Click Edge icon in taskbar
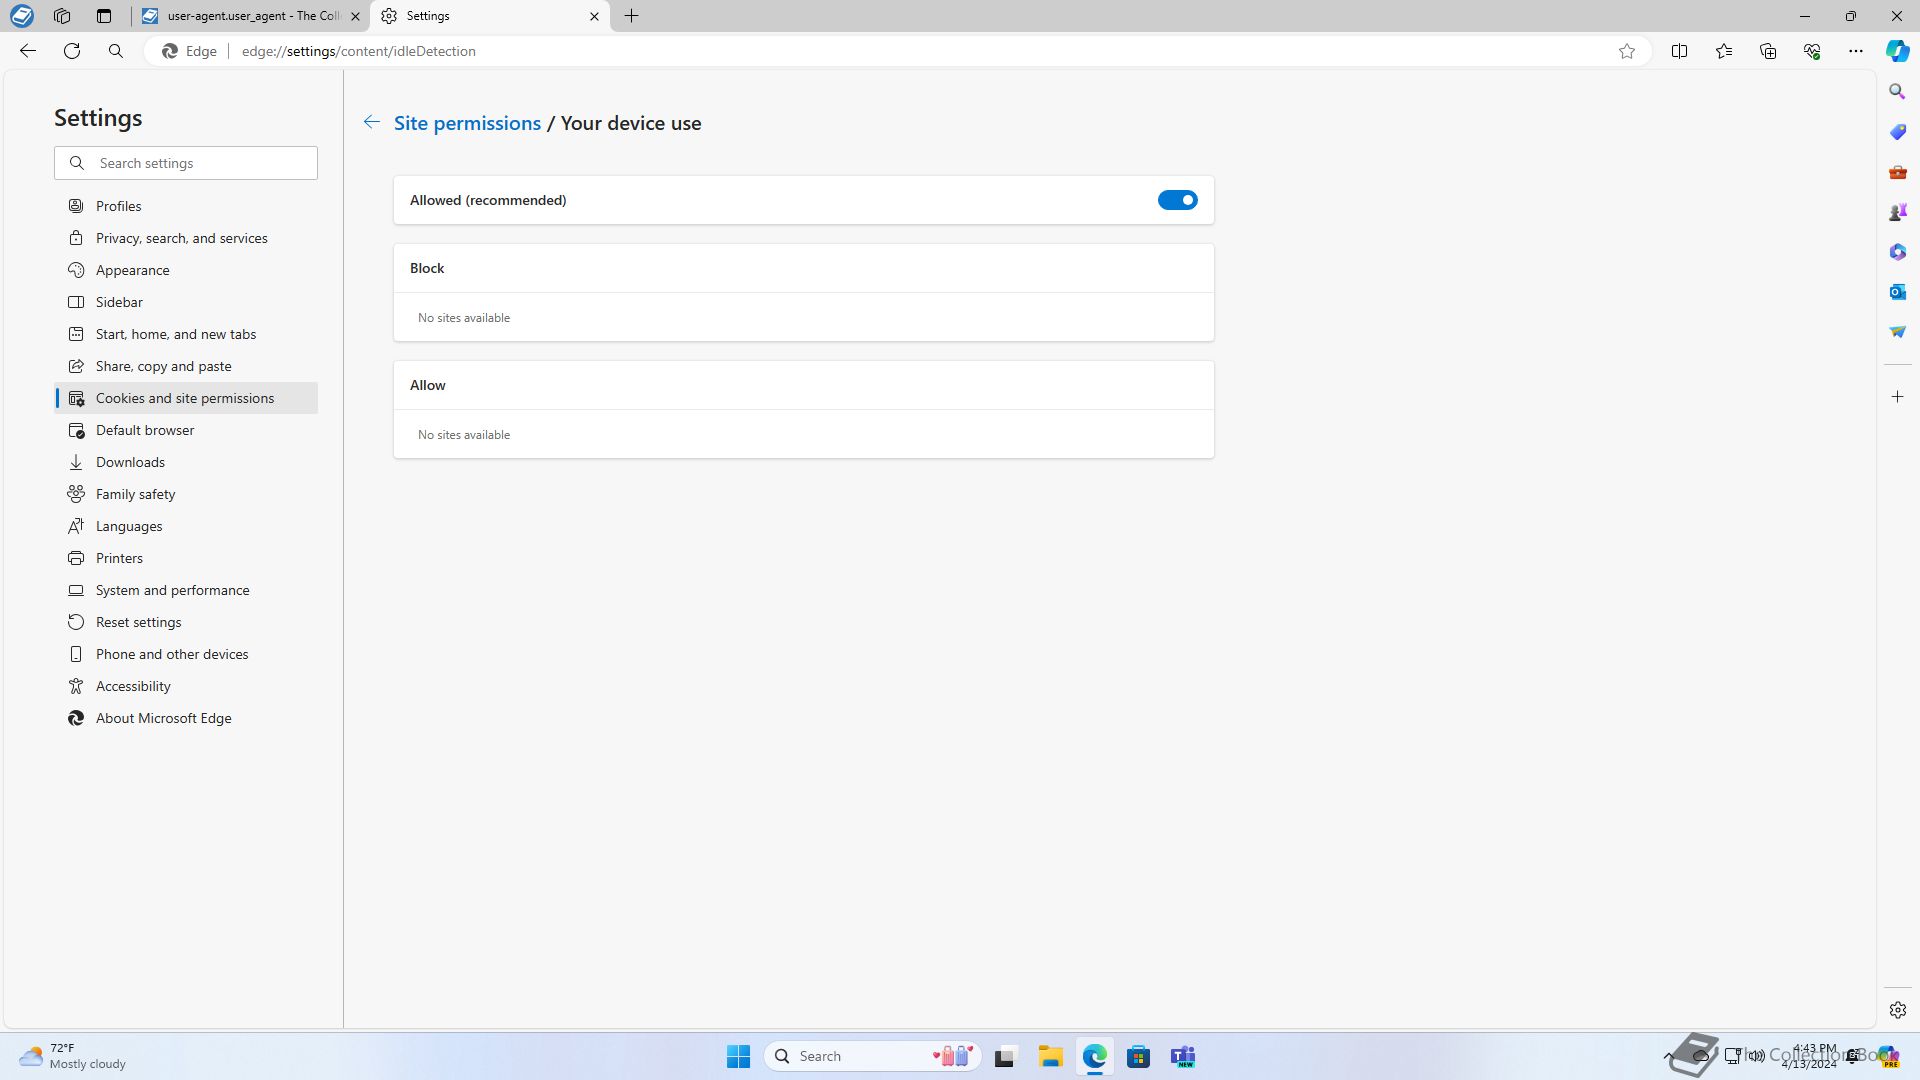This screenshot has width=1920, height=1080. point(1094,1056)
